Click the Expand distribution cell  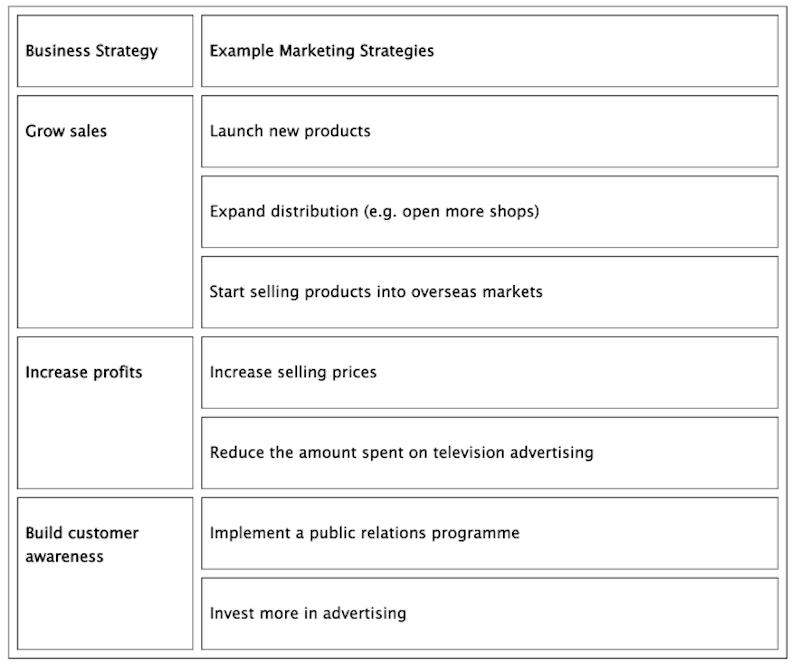pos(490,212)
